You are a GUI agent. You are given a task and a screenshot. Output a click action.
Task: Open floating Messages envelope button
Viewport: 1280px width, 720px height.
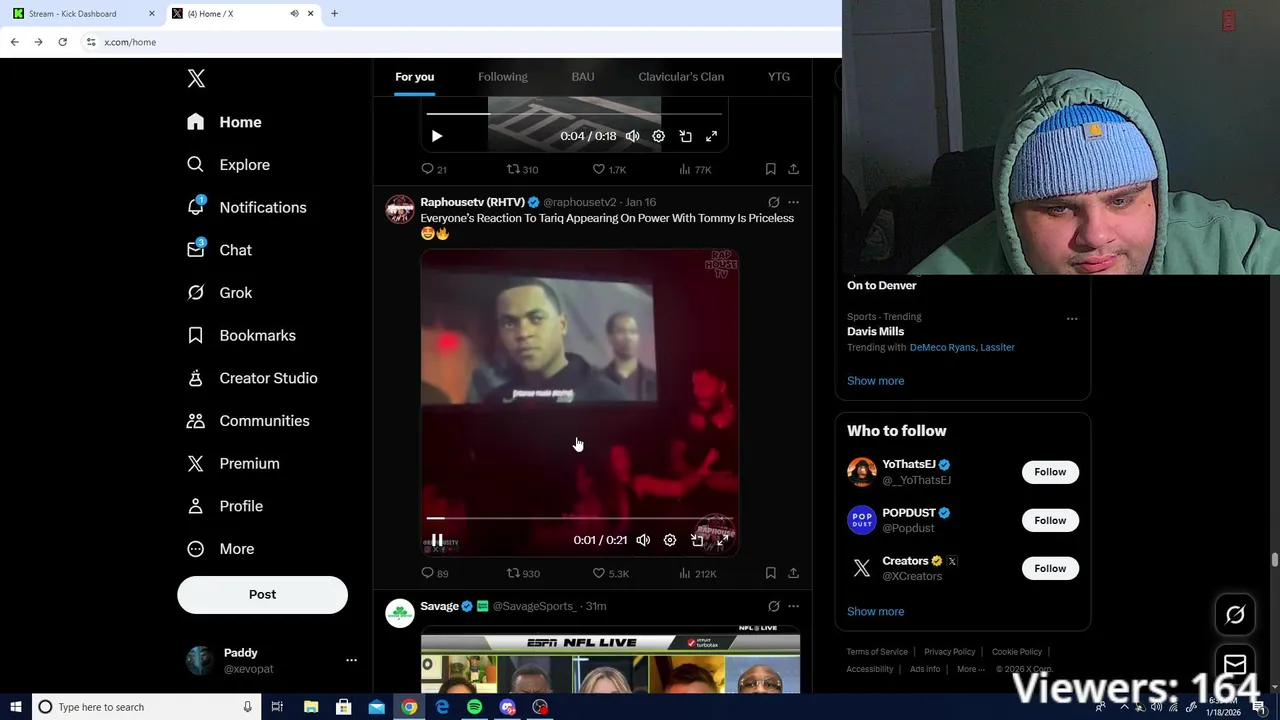[1235, 665]
